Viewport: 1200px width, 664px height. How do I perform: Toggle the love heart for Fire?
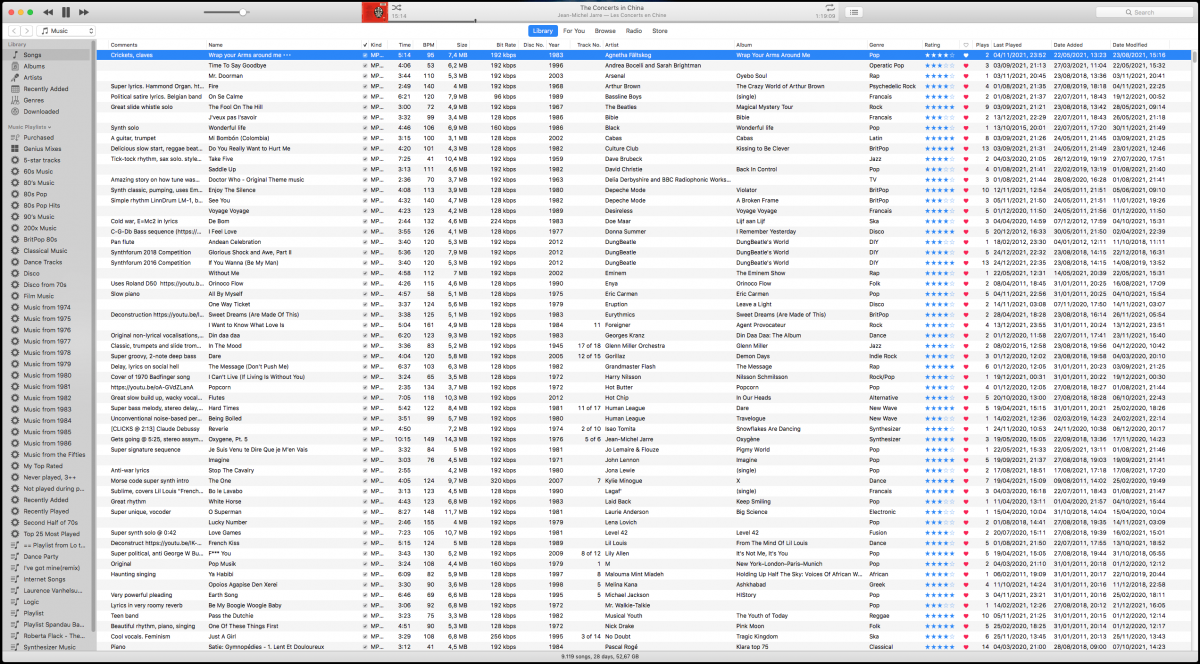(x=966, y=86)
